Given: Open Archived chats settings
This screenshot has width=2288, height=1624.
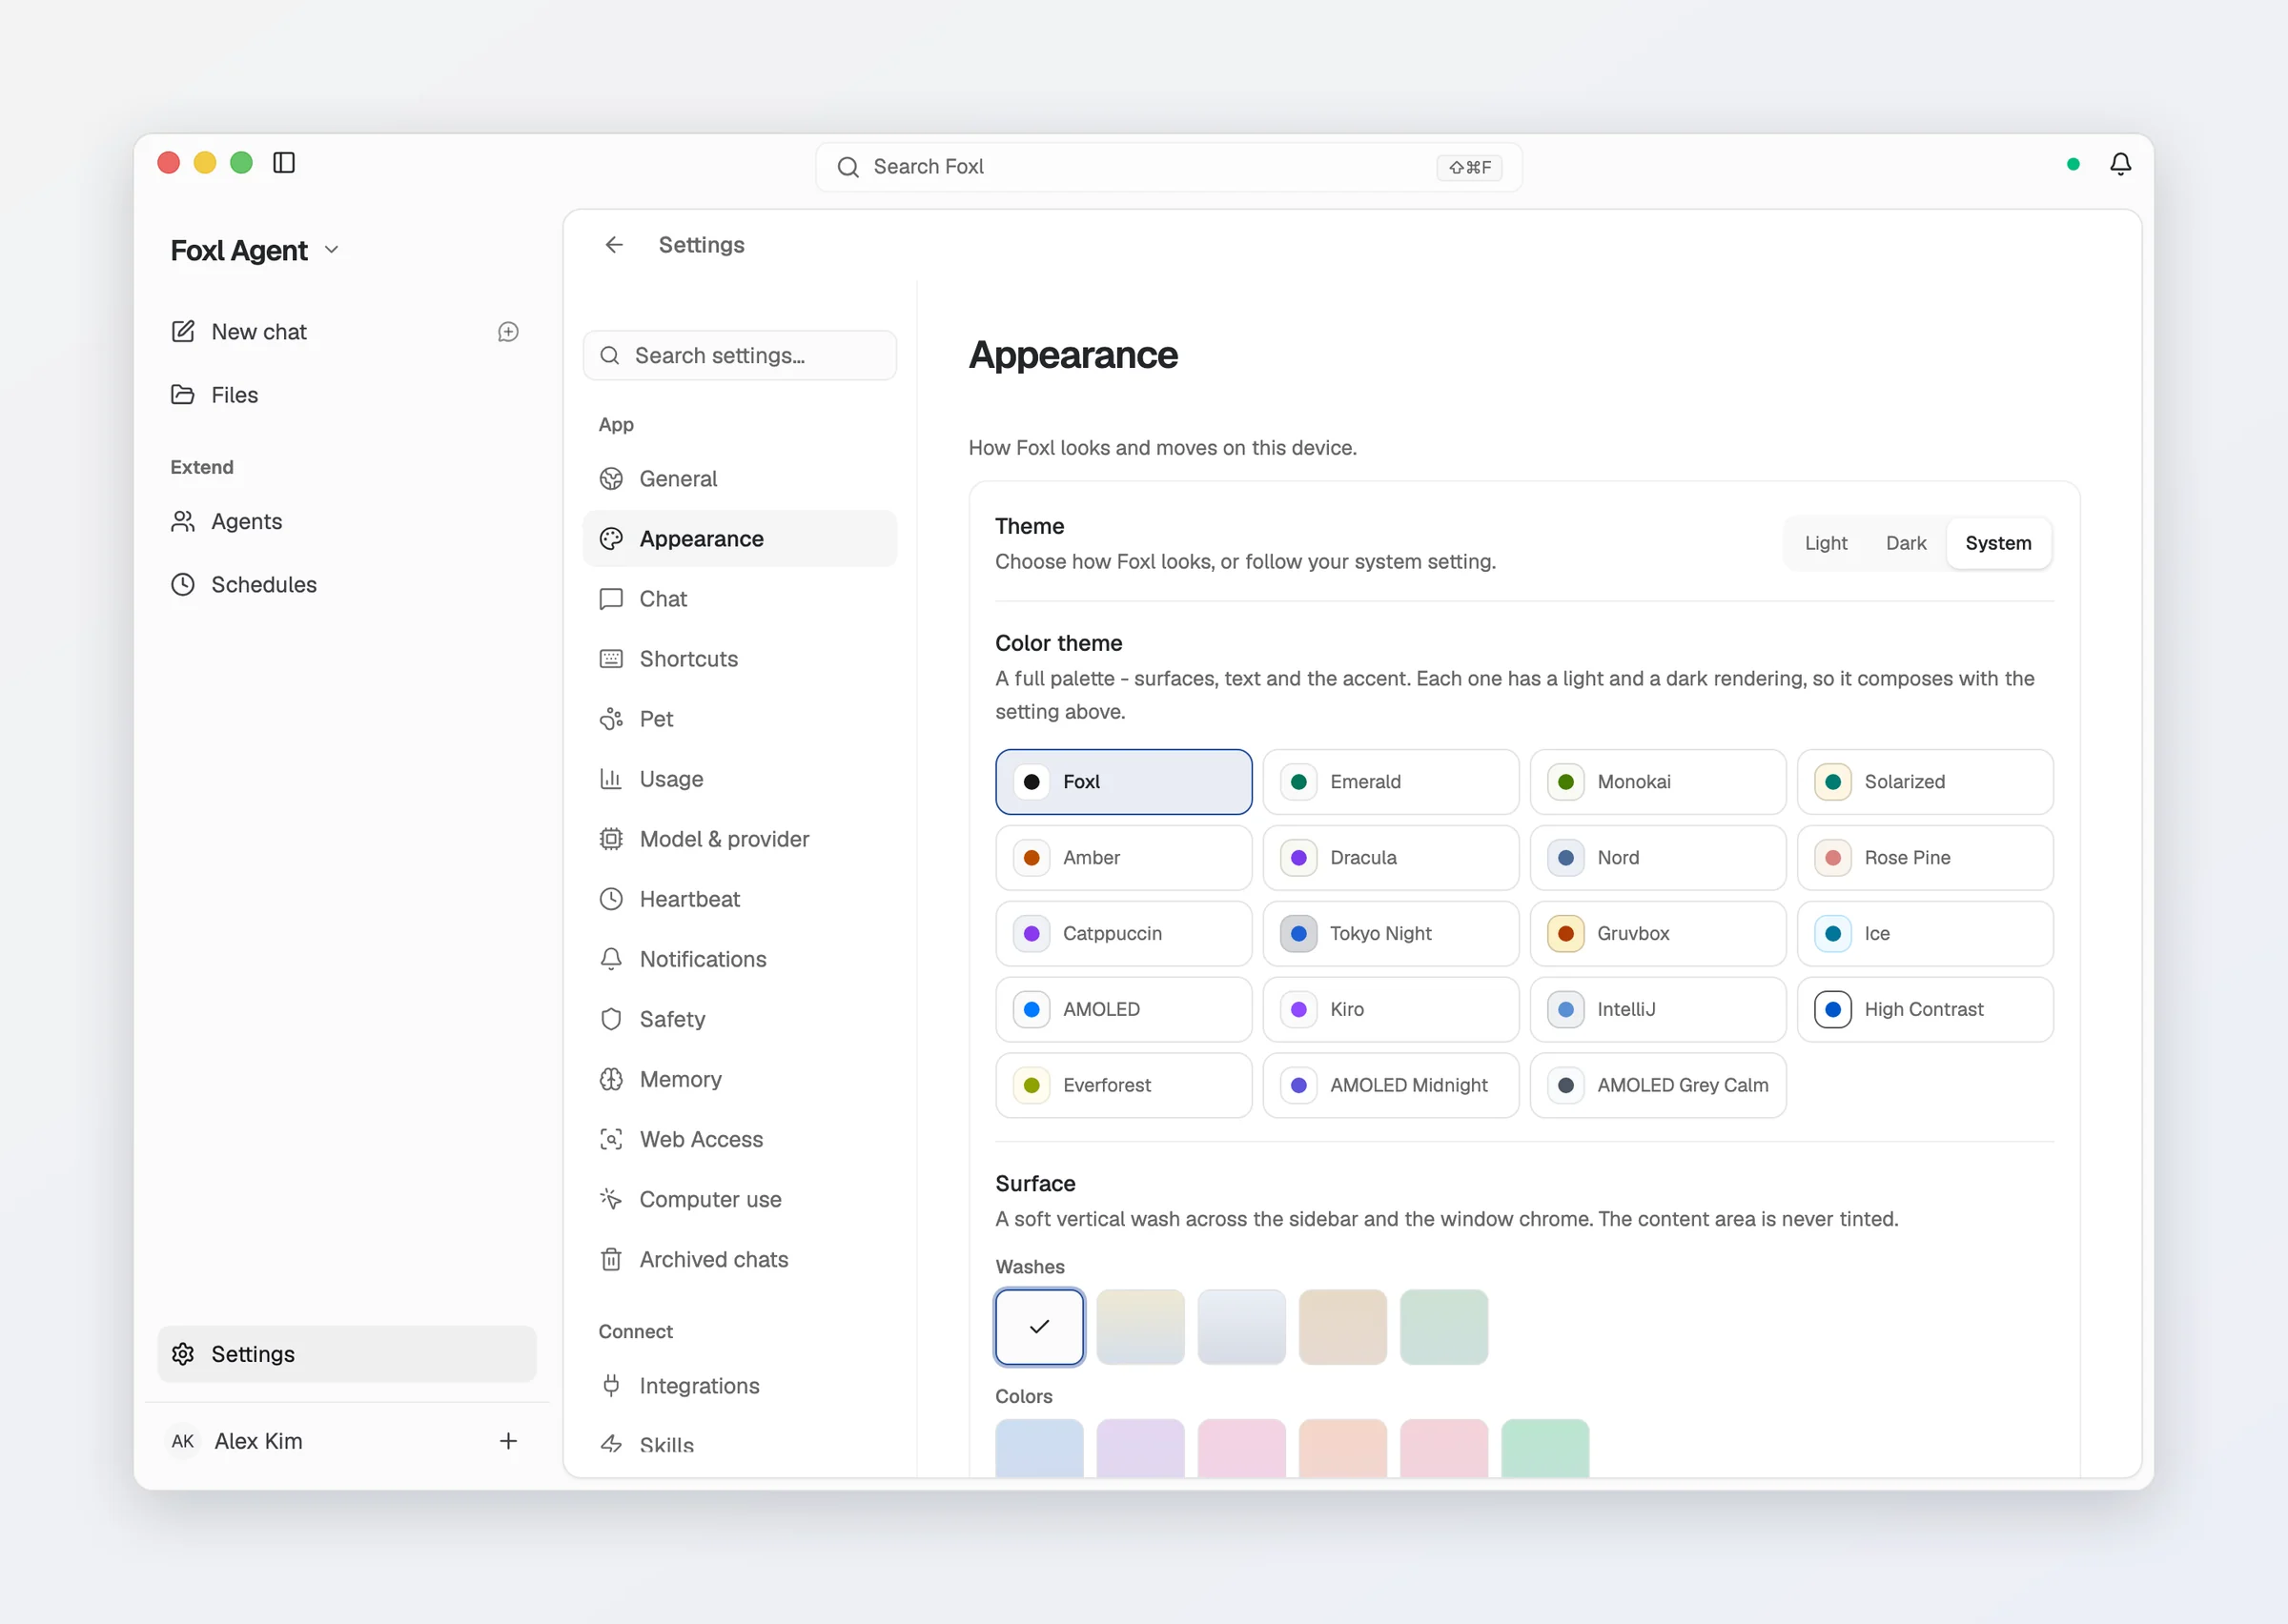Looking at the screenshot, I should (x=740, y=1259).
